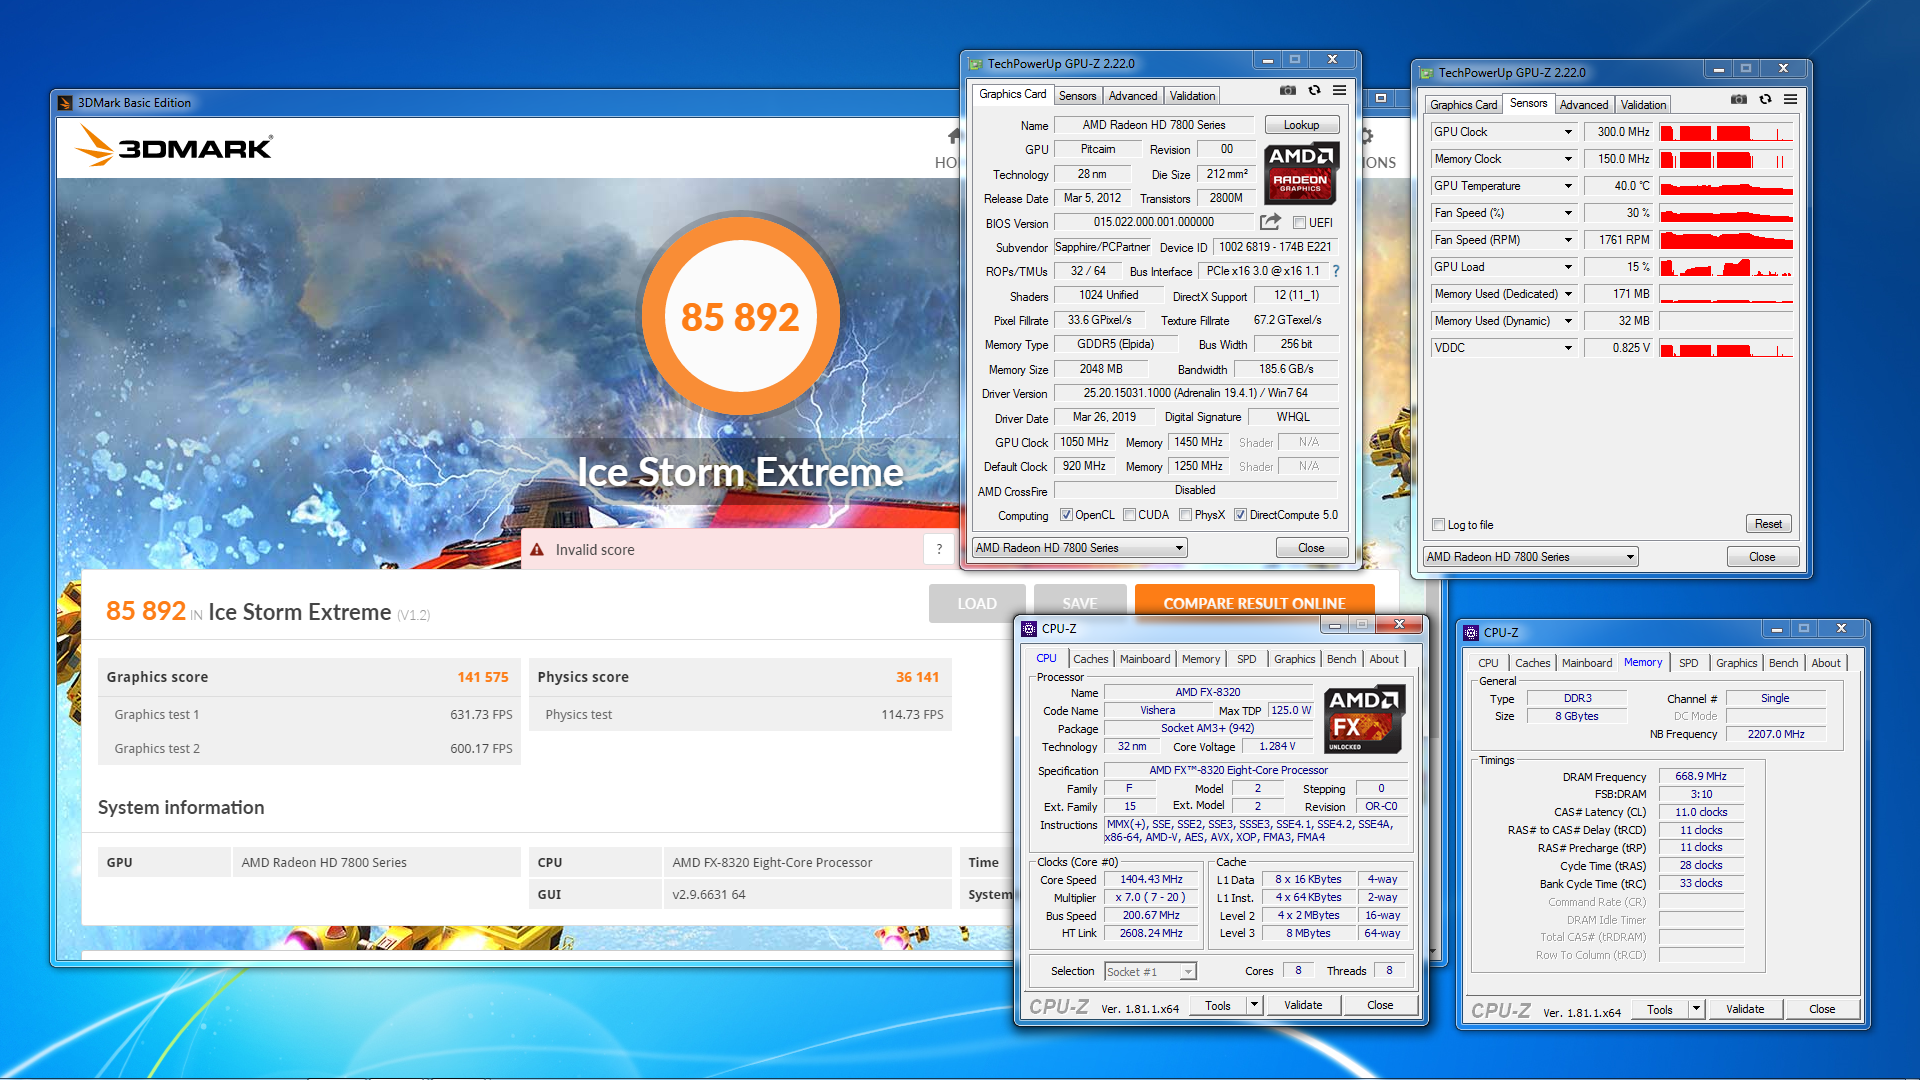This screenshot has height=1080, width=1920.
Task: Switch to Validation tab in left GPU-Z window
Action: tap(1192, 96)
